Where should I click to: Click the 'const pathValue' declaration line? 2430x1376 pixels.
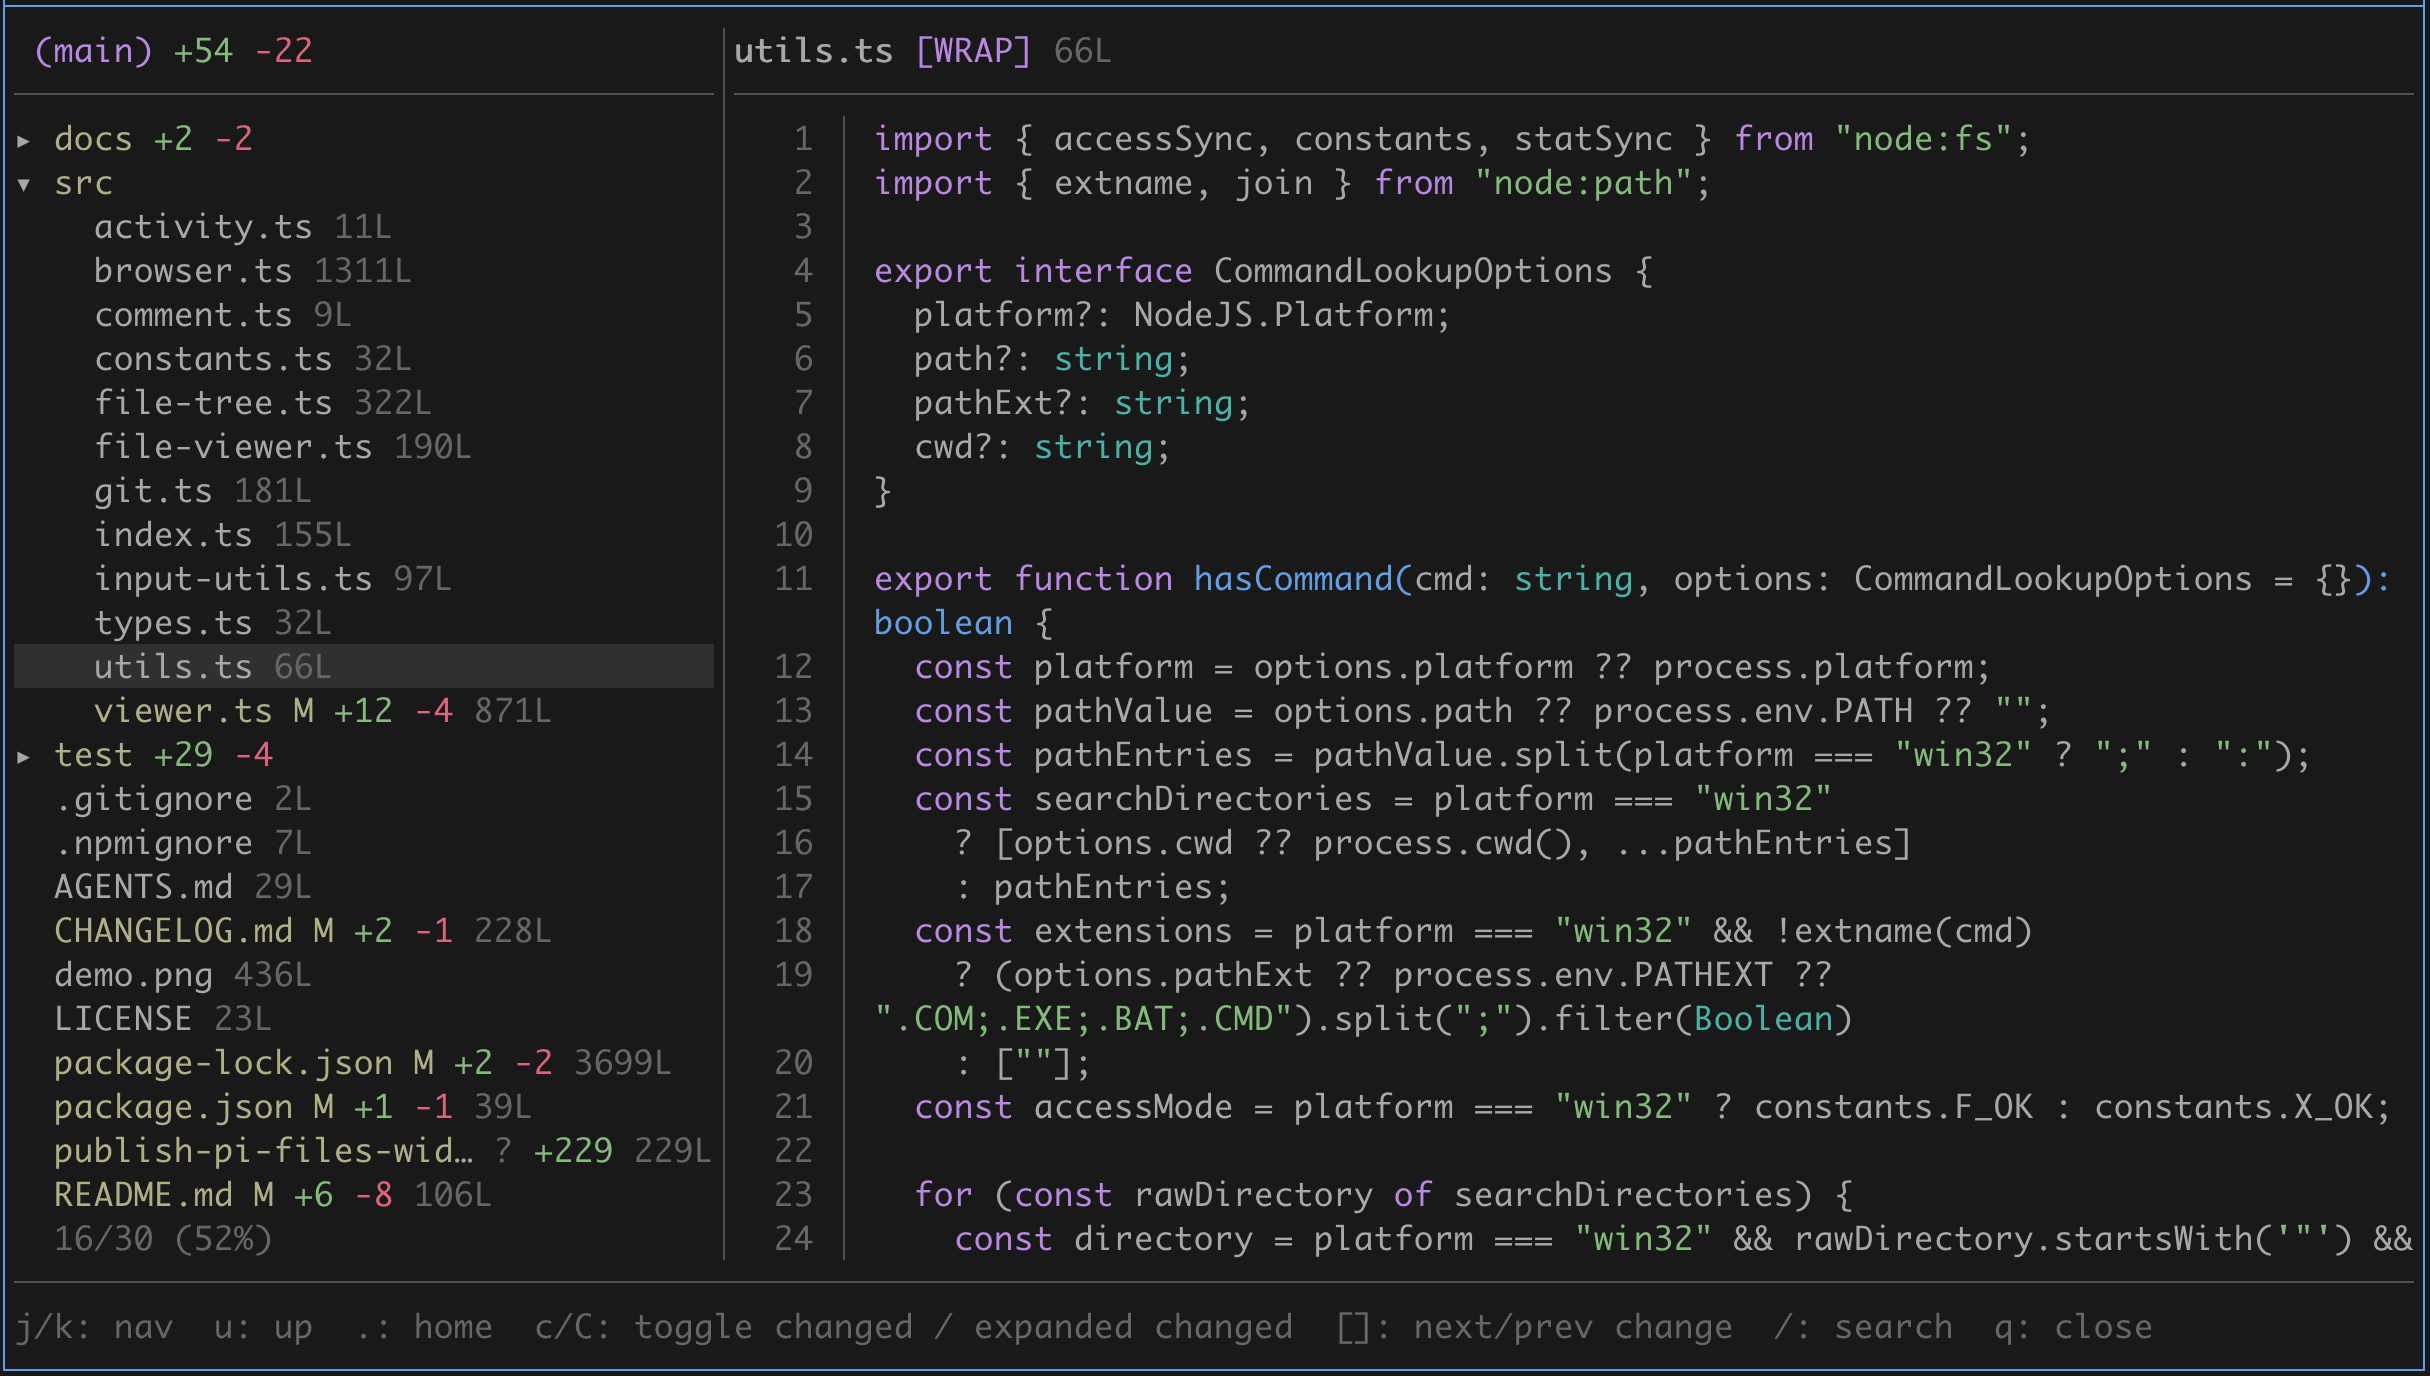tap(1482, 711)
